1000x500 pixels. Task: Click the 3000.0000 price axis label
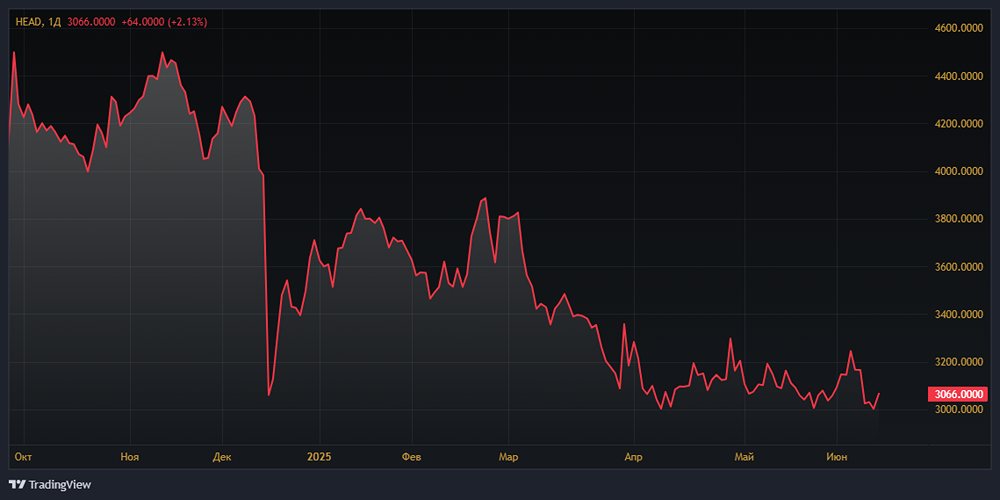957,409
